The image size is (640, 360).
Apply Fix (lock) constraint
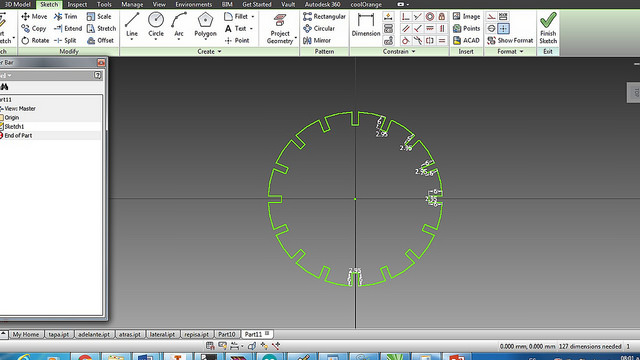tap(442, 16)
